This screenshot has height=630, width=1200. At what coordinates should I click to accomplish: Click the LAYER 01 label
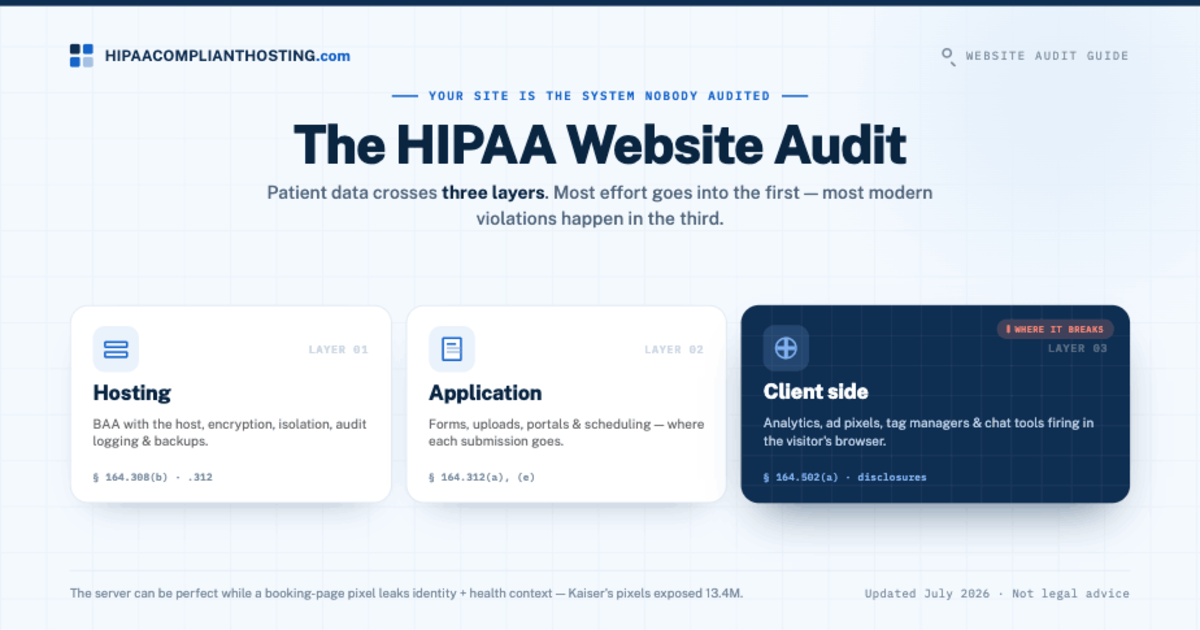[338, 350]
